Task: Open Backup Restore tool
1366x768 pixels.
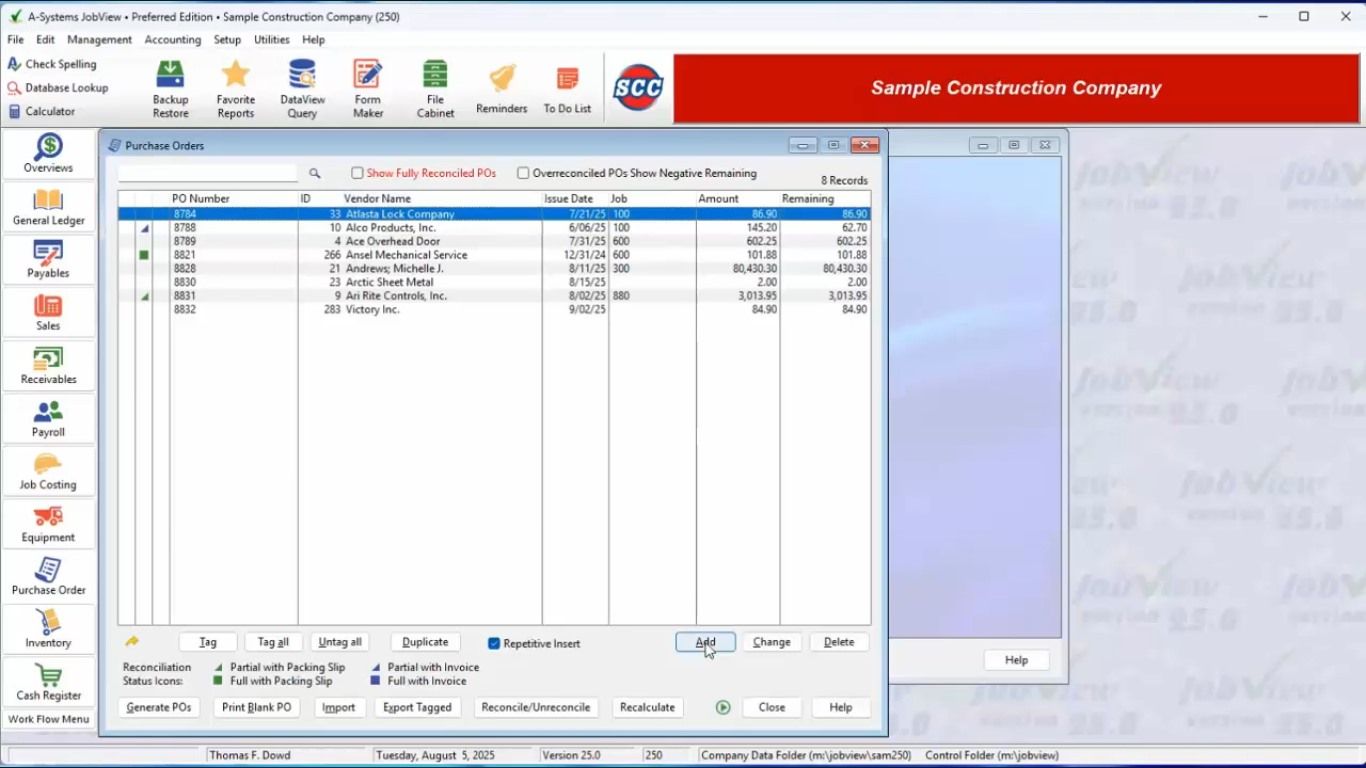Action: coord(170,88)
